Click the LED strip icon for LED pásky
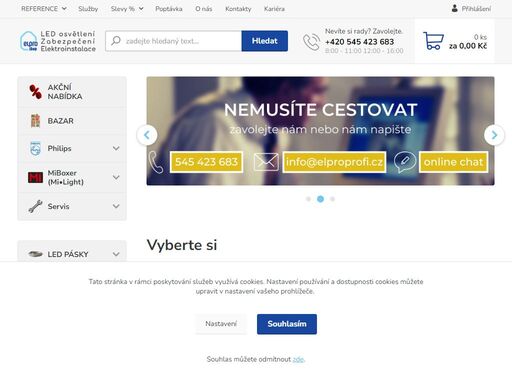This screenshot has width=512, height=384. pos(35,254)
